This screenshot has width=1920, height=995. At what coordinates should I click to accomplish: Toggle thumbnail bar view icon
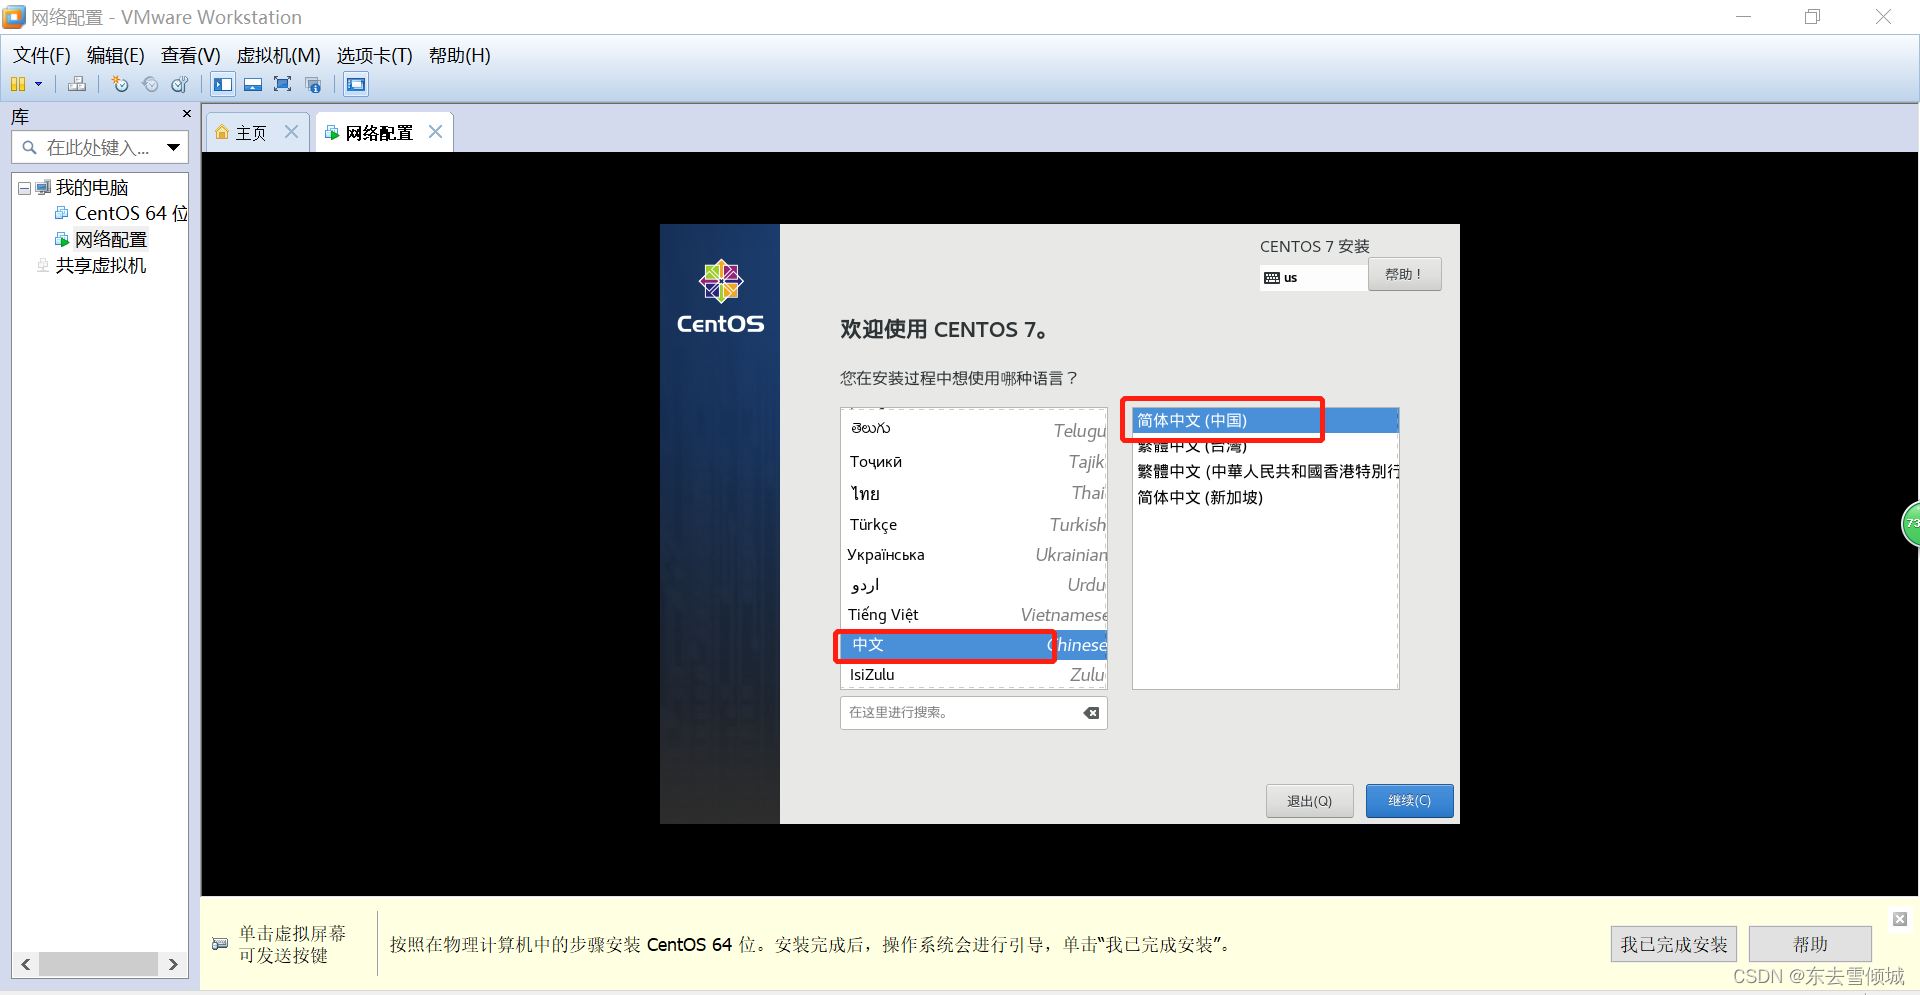tap(253, 84)
